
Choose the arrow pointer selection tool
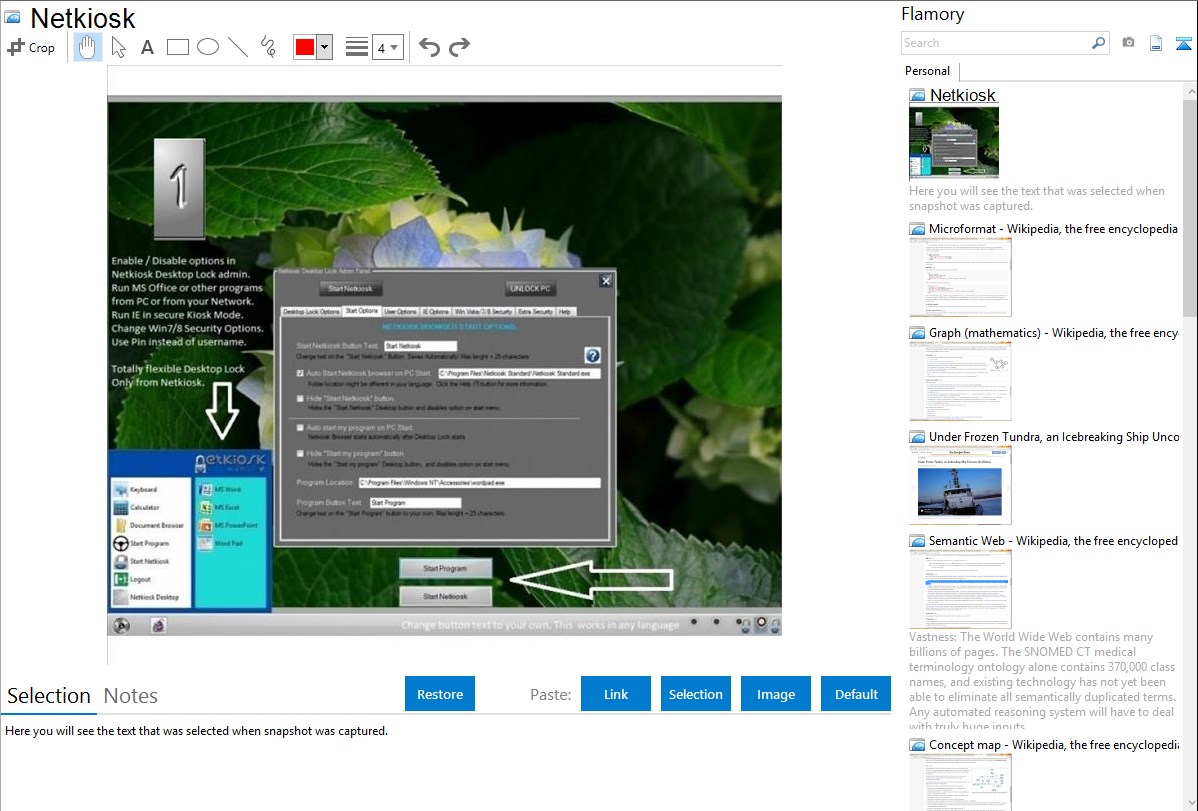118,47
